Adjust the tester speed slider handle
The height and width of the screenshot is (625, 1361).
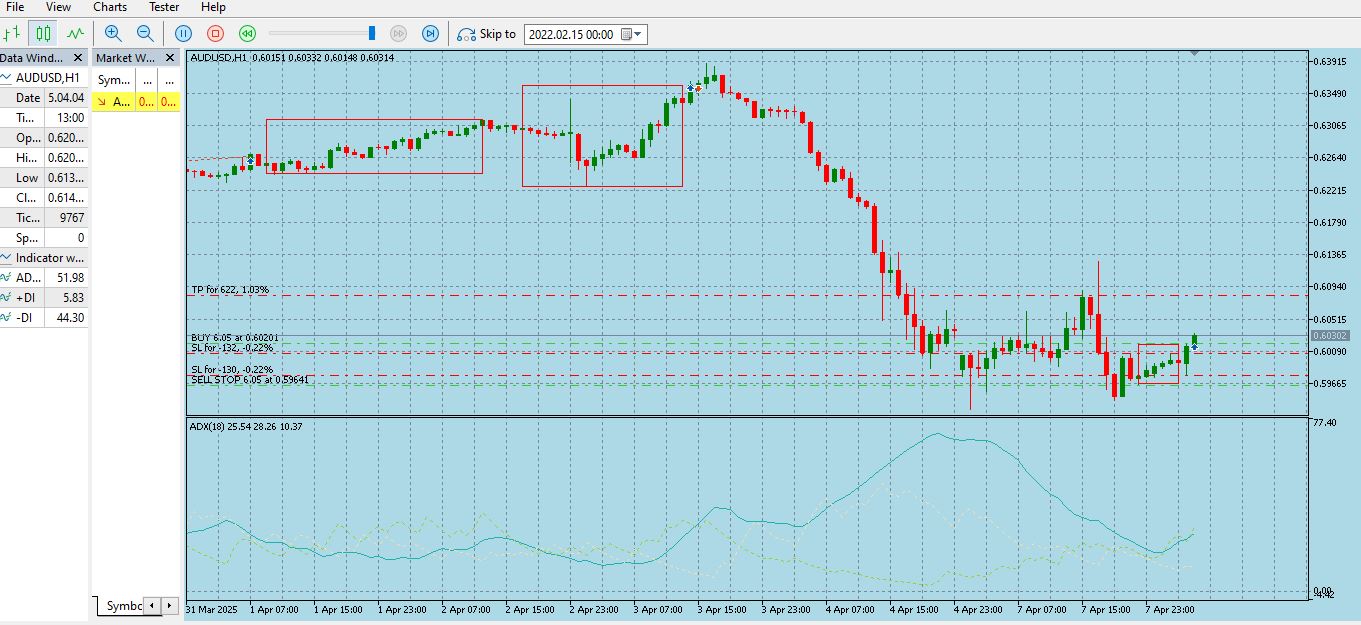click(x=372, y=33)
